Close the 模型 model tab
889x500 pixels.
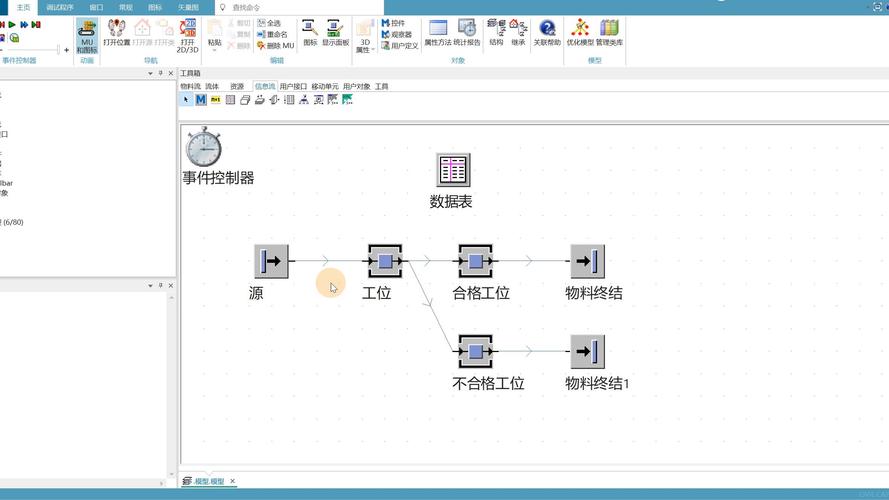coord(232,481)
